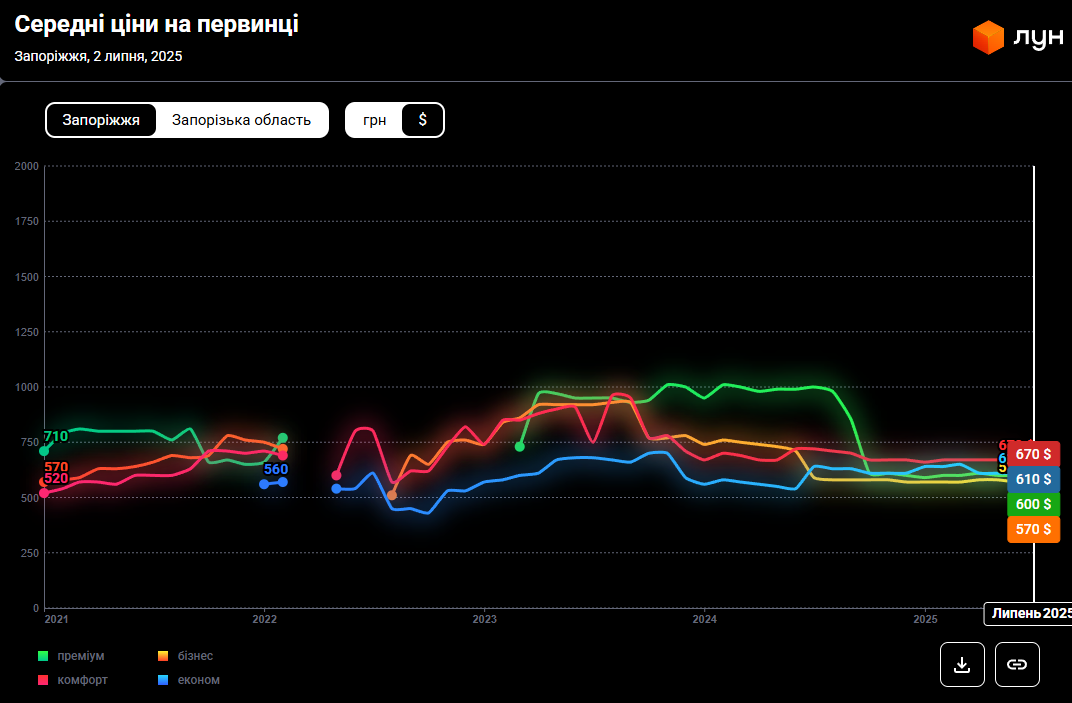Click the Липень 2025 date marker
The width and height of the screenshot is (1072, 703).
(x=1029, y=613)
